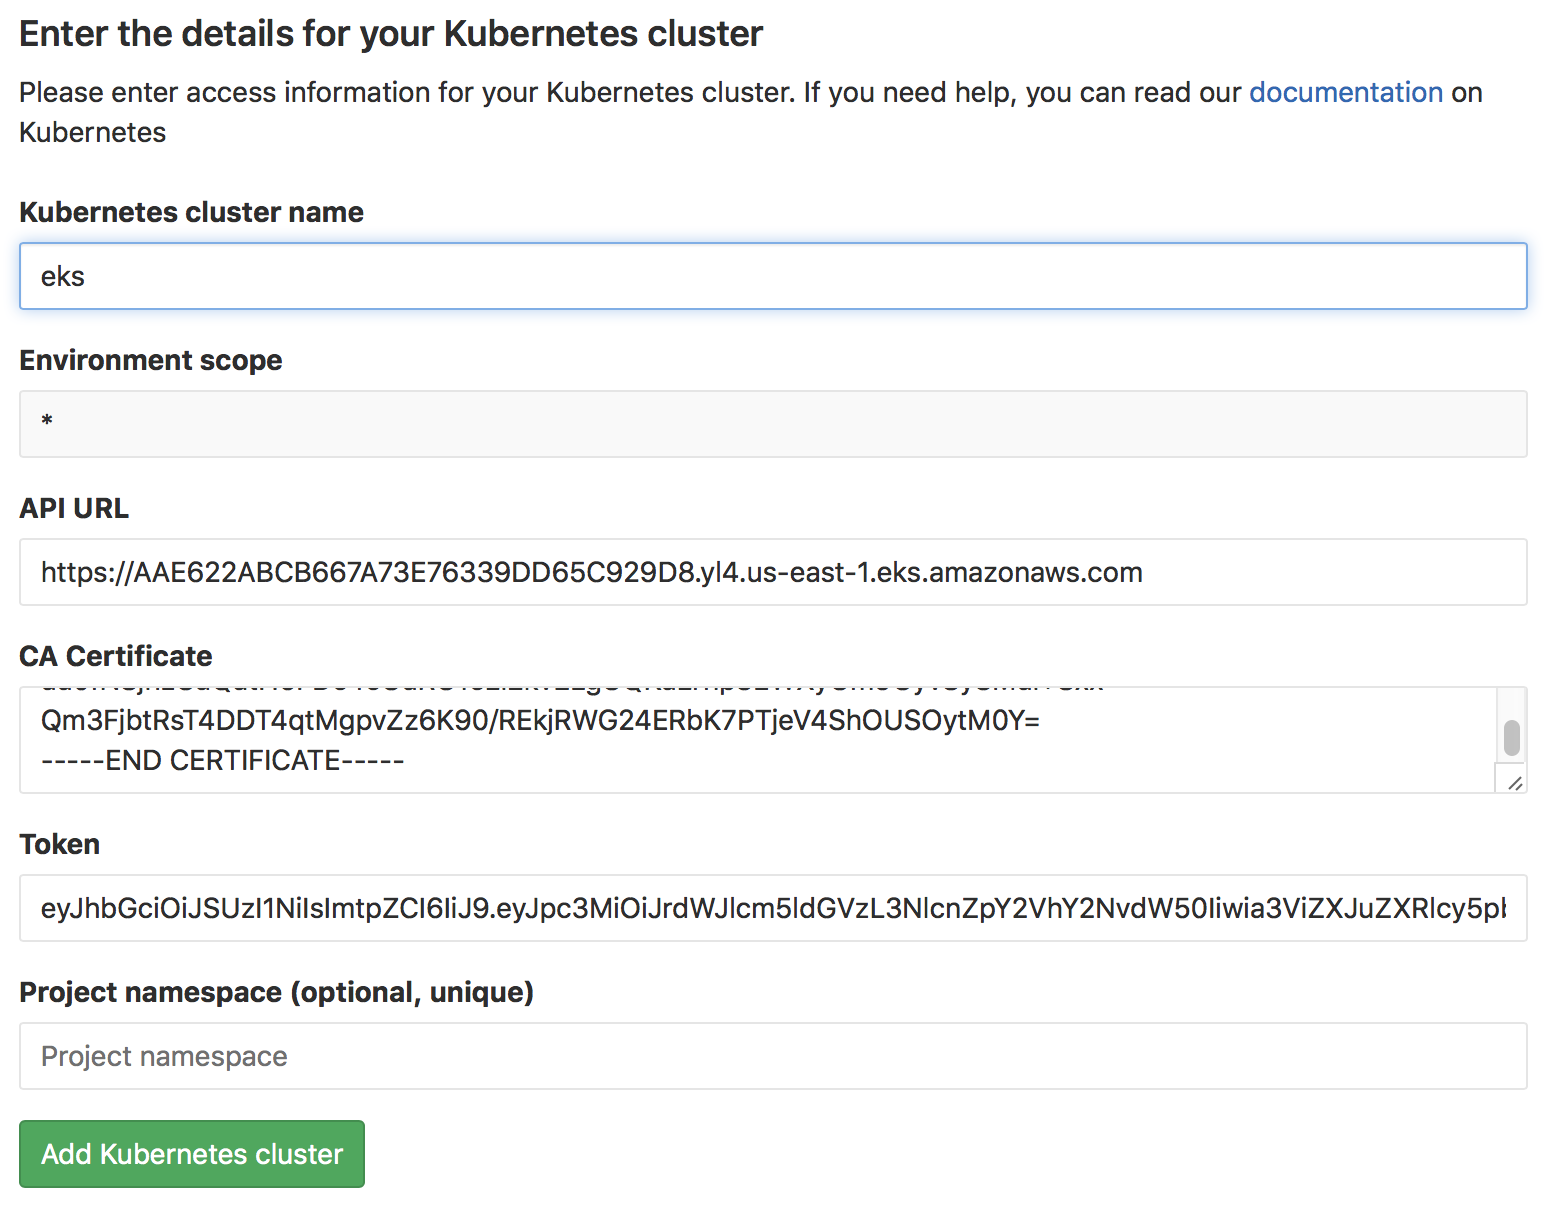The image size is (1546, 1220).
Task: Click the API URL label
Action: pyautogui.click(x=73, y=508)
